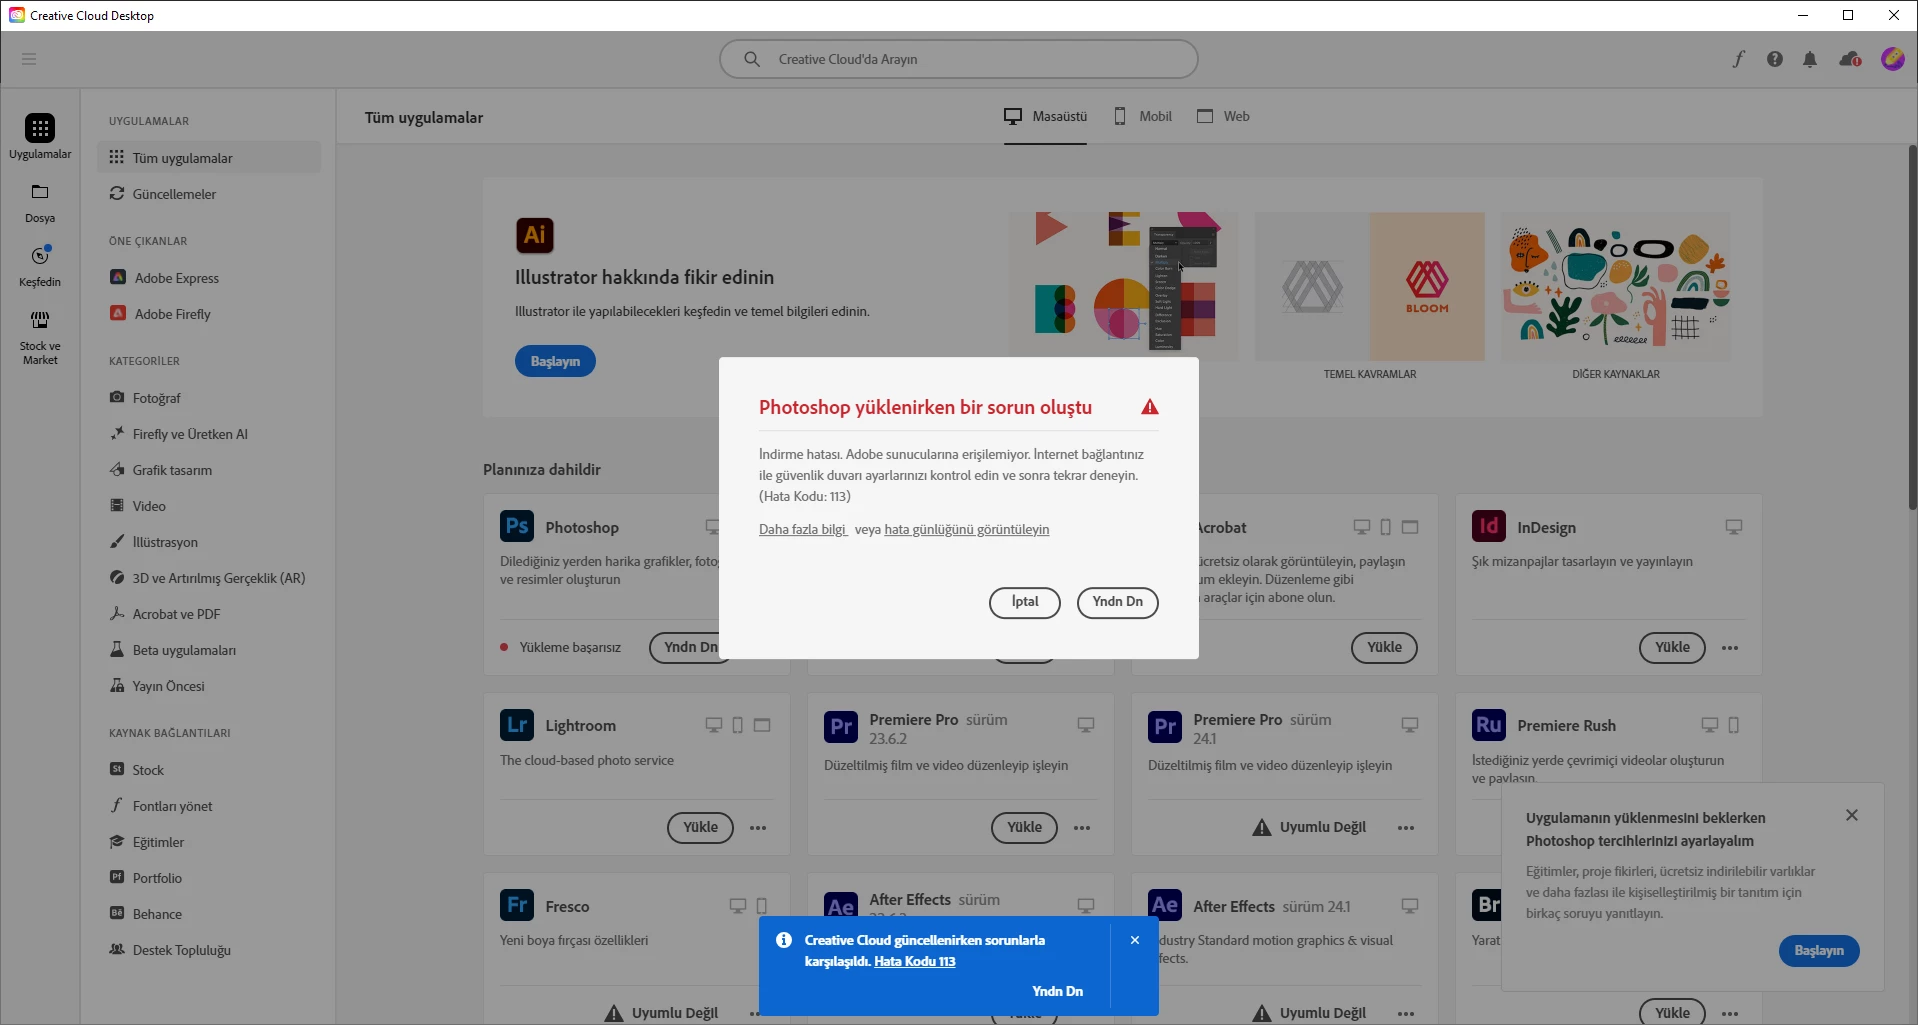Click the After Effects 24.1 Ae icon

[1165, 905]
